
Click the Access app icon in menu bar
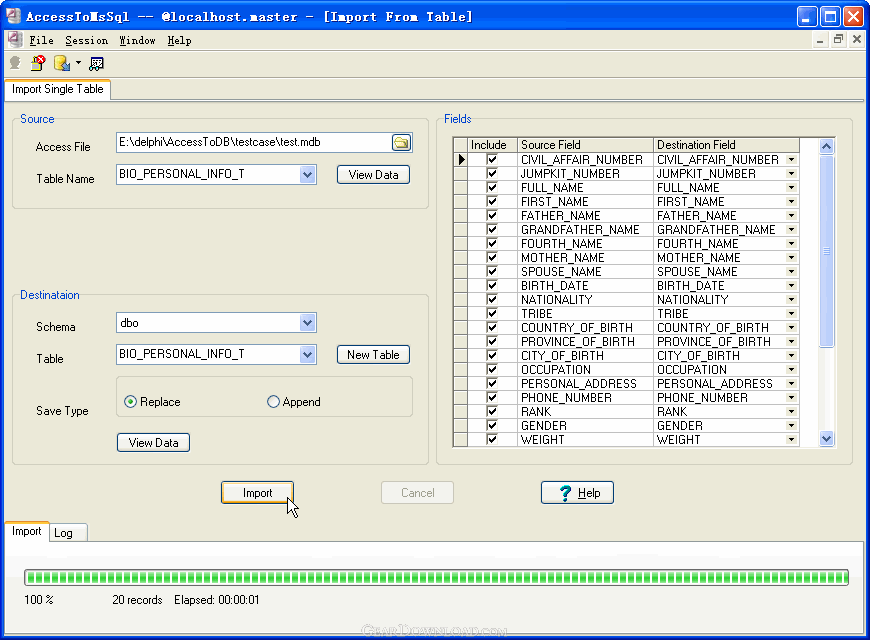pos(15,40)
